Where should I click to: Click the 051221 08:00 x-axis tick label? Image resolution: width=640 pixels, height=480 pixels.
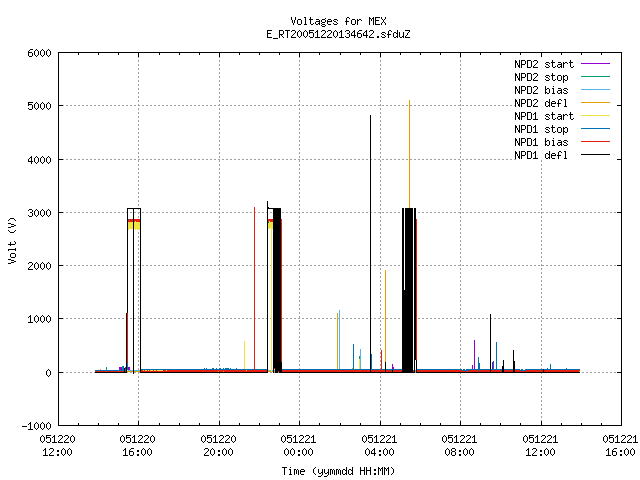pos(459,446)
